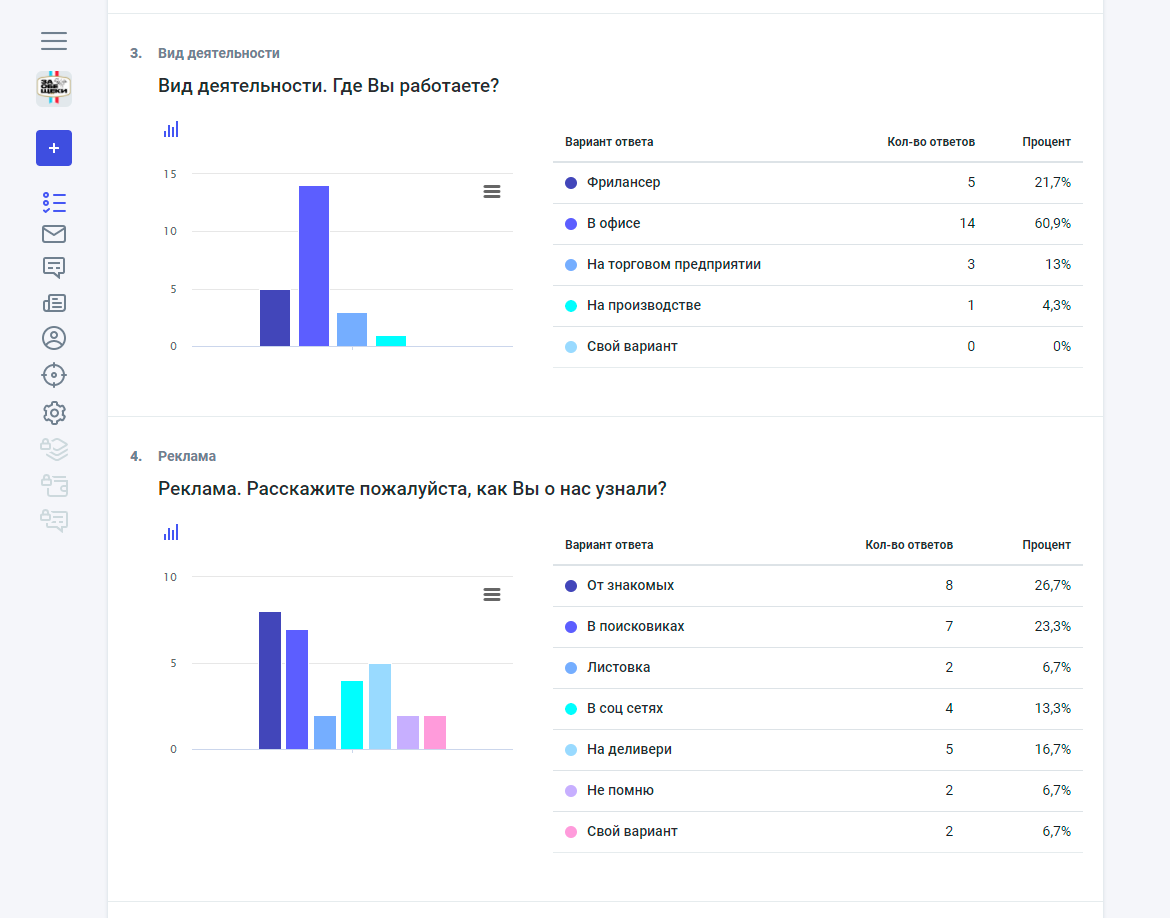This screenshot has width=1170, height=918.
Task: Open the settings gear in the sidebar
Action: [x=54, y=412]
